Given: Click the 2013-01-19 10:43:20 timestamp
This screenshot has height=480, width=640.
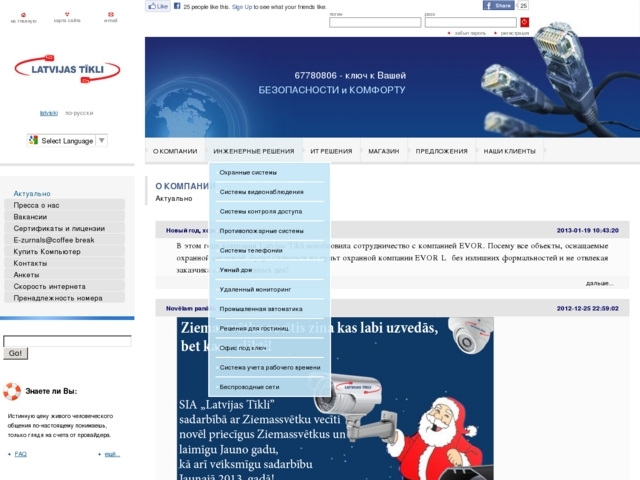Looking at the screenshot, I should tap(587, 231).
